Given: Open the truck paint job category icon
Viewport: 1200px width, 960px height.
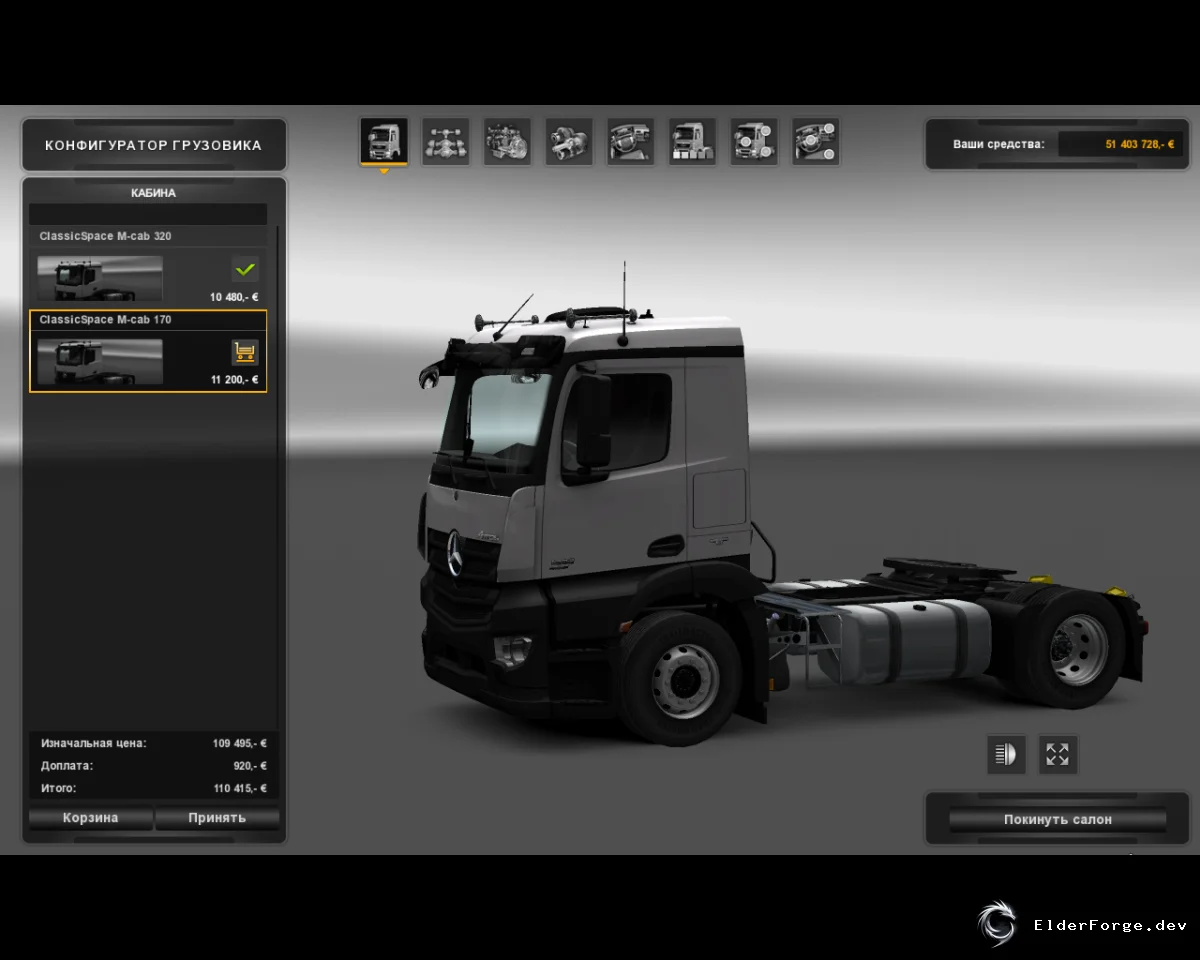Looking at the screenshot, I should point(692,142).
